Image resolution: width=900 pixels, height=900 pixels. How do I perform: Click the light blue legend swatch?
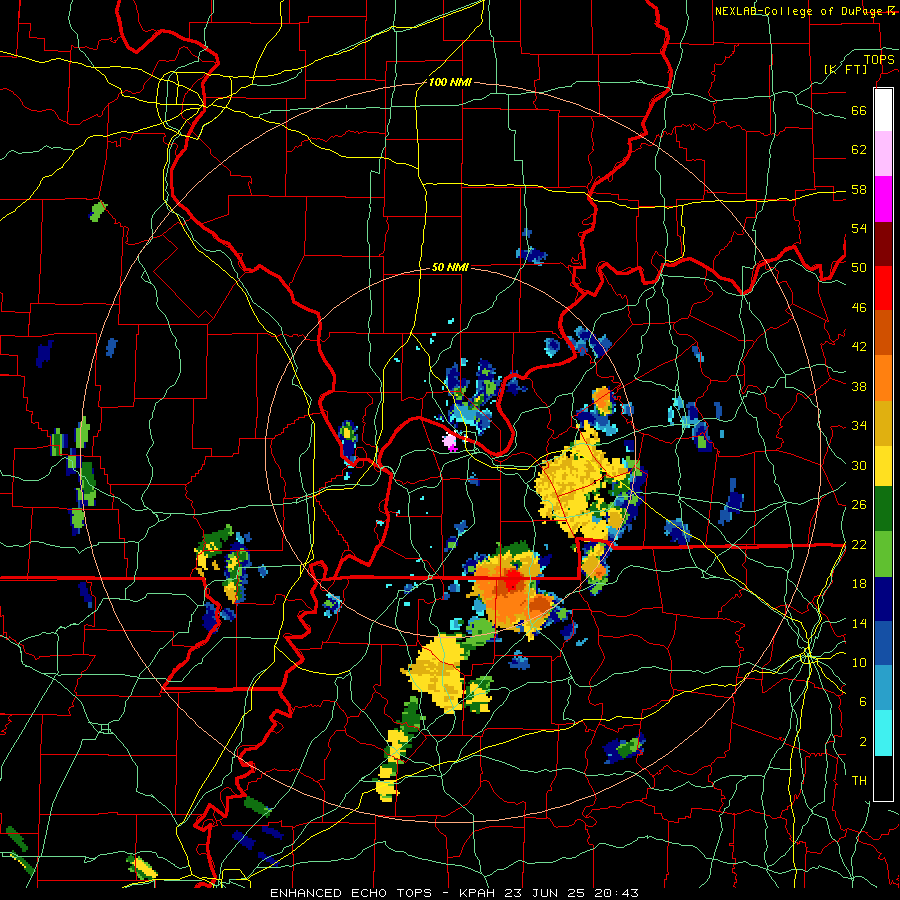(x=883, y=688)
